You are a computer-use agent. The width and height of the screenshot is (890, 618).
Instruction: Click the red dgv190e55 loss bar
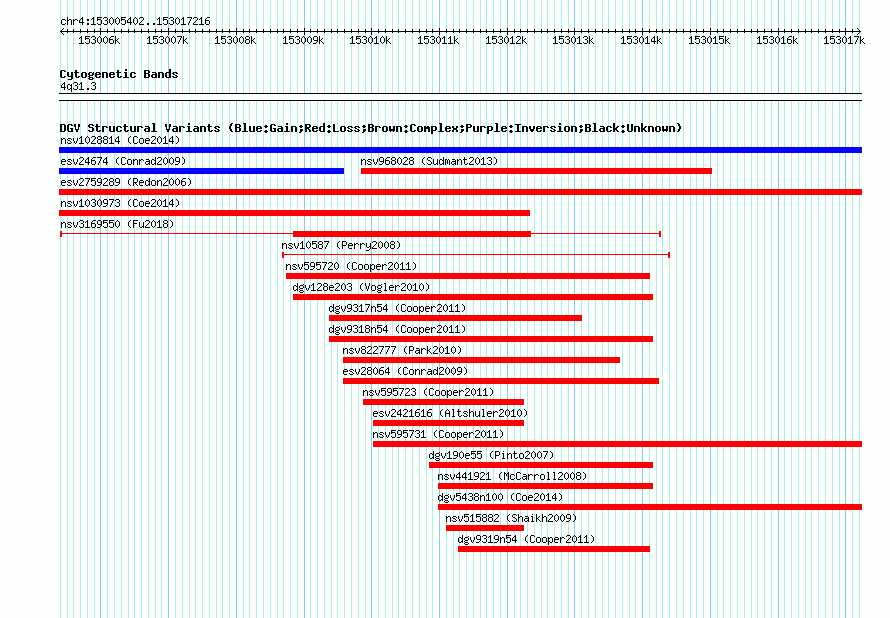[x=541, y=465]
